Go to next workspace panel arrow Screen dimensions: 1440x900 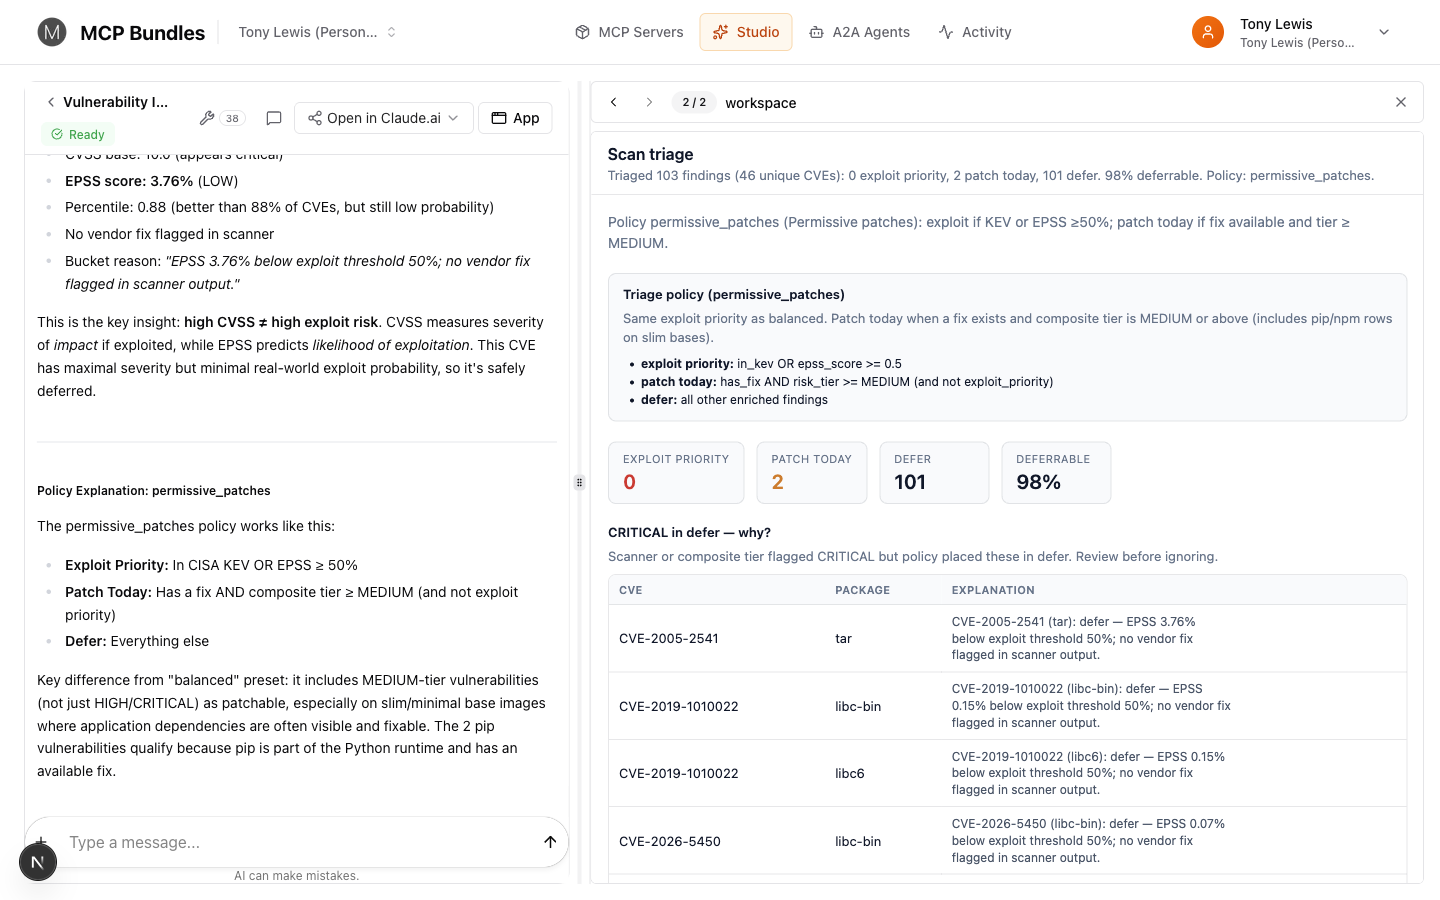[649, 102]
